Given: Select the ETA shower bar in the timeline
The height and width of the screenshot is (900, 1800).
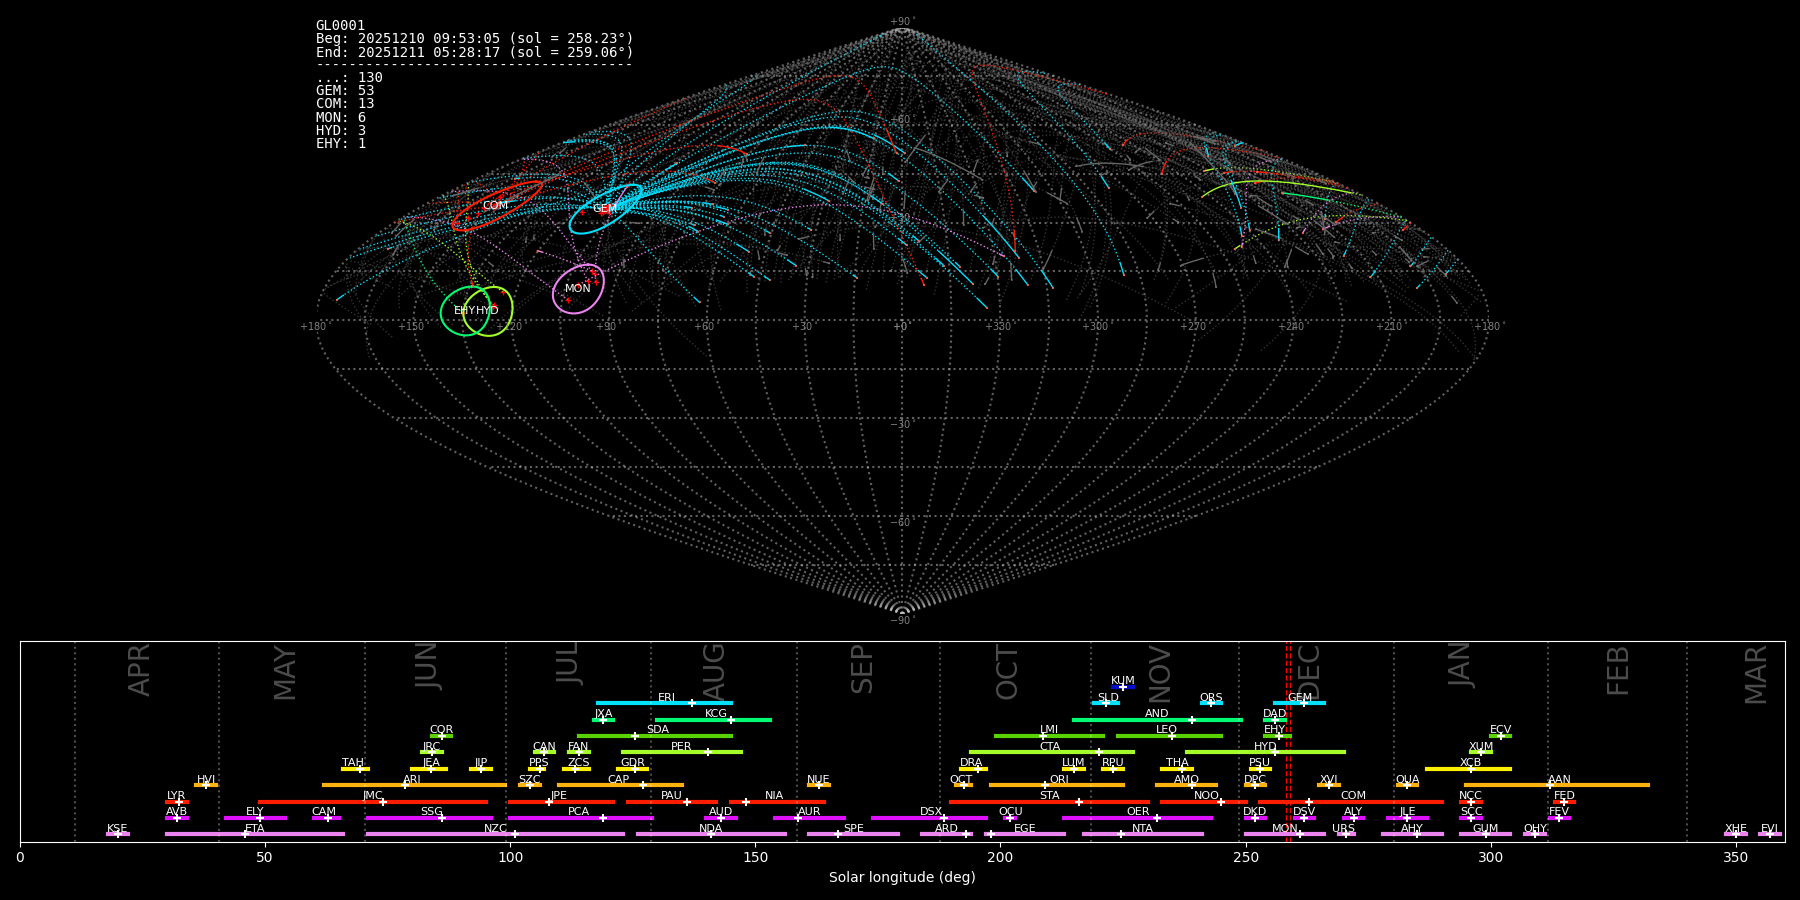Looking at the screenshot, I should (255, 834).
